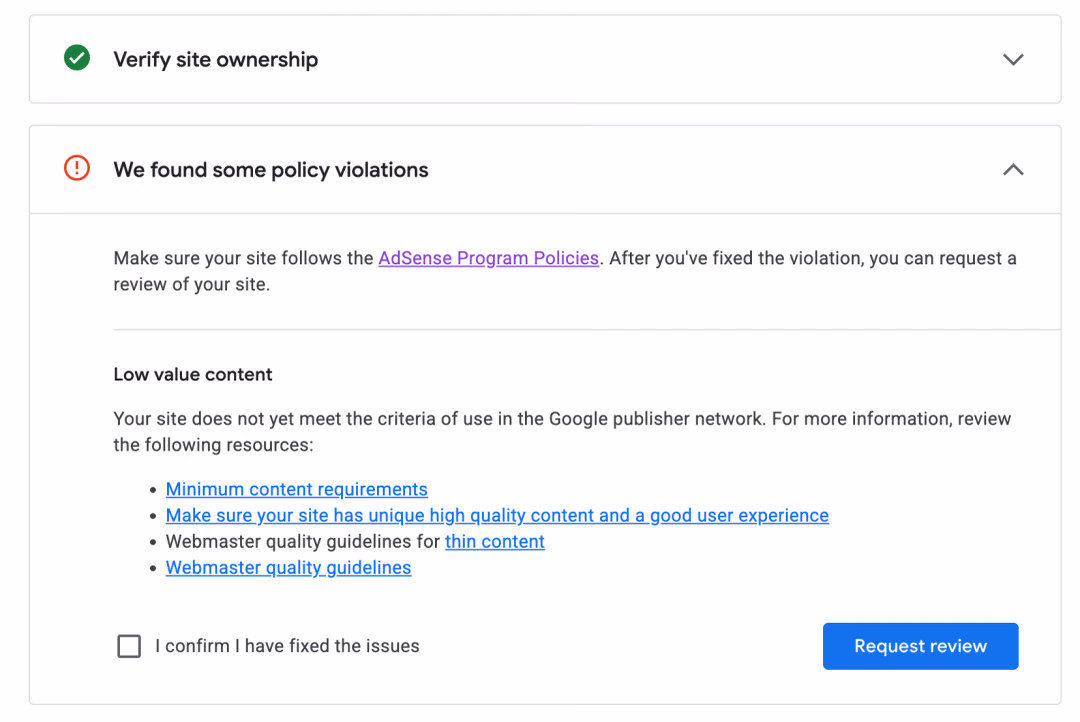Visit the Webmaster quality guidelines link
Image resolution: width=1080 pixels, height=722 pixels.
point(289,568)
